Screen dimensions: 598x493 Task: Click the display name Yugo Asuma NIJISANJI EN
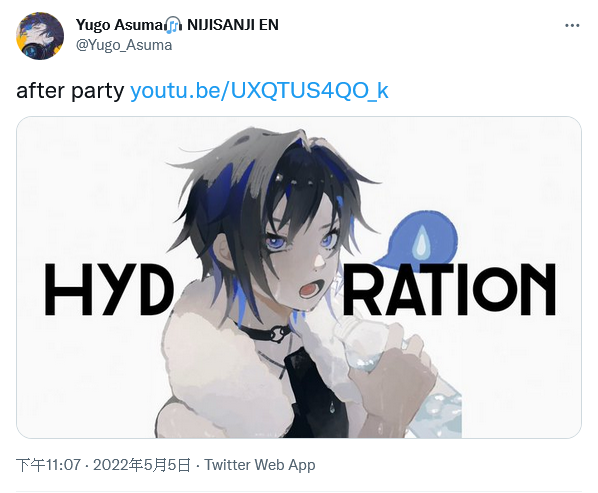pos(177,25)
